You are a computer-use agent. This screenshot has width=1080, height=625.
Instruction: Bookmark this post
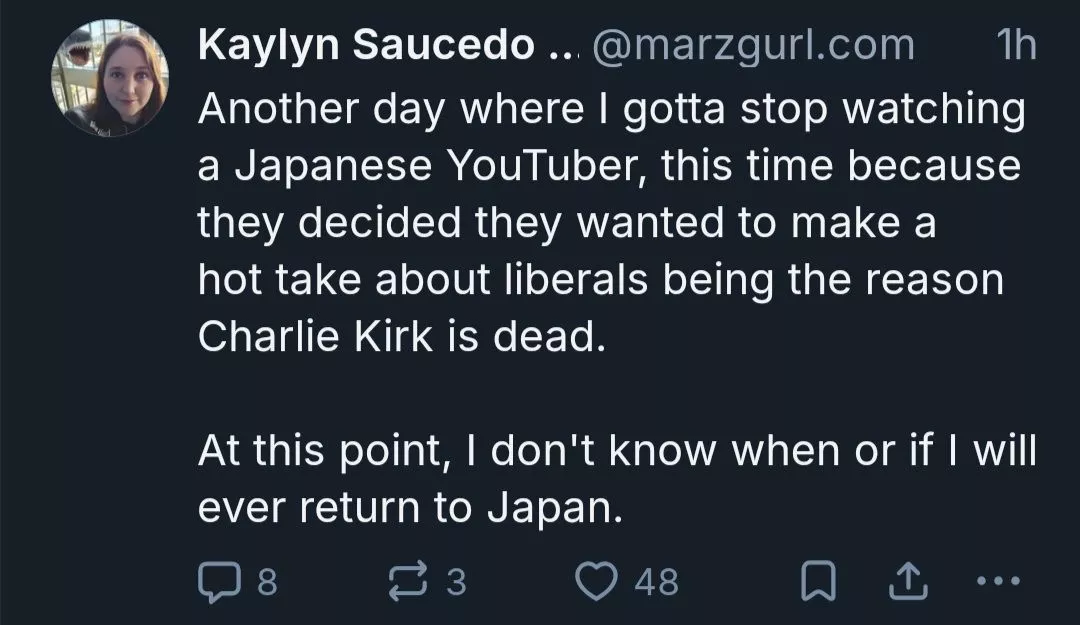(819, 582)
